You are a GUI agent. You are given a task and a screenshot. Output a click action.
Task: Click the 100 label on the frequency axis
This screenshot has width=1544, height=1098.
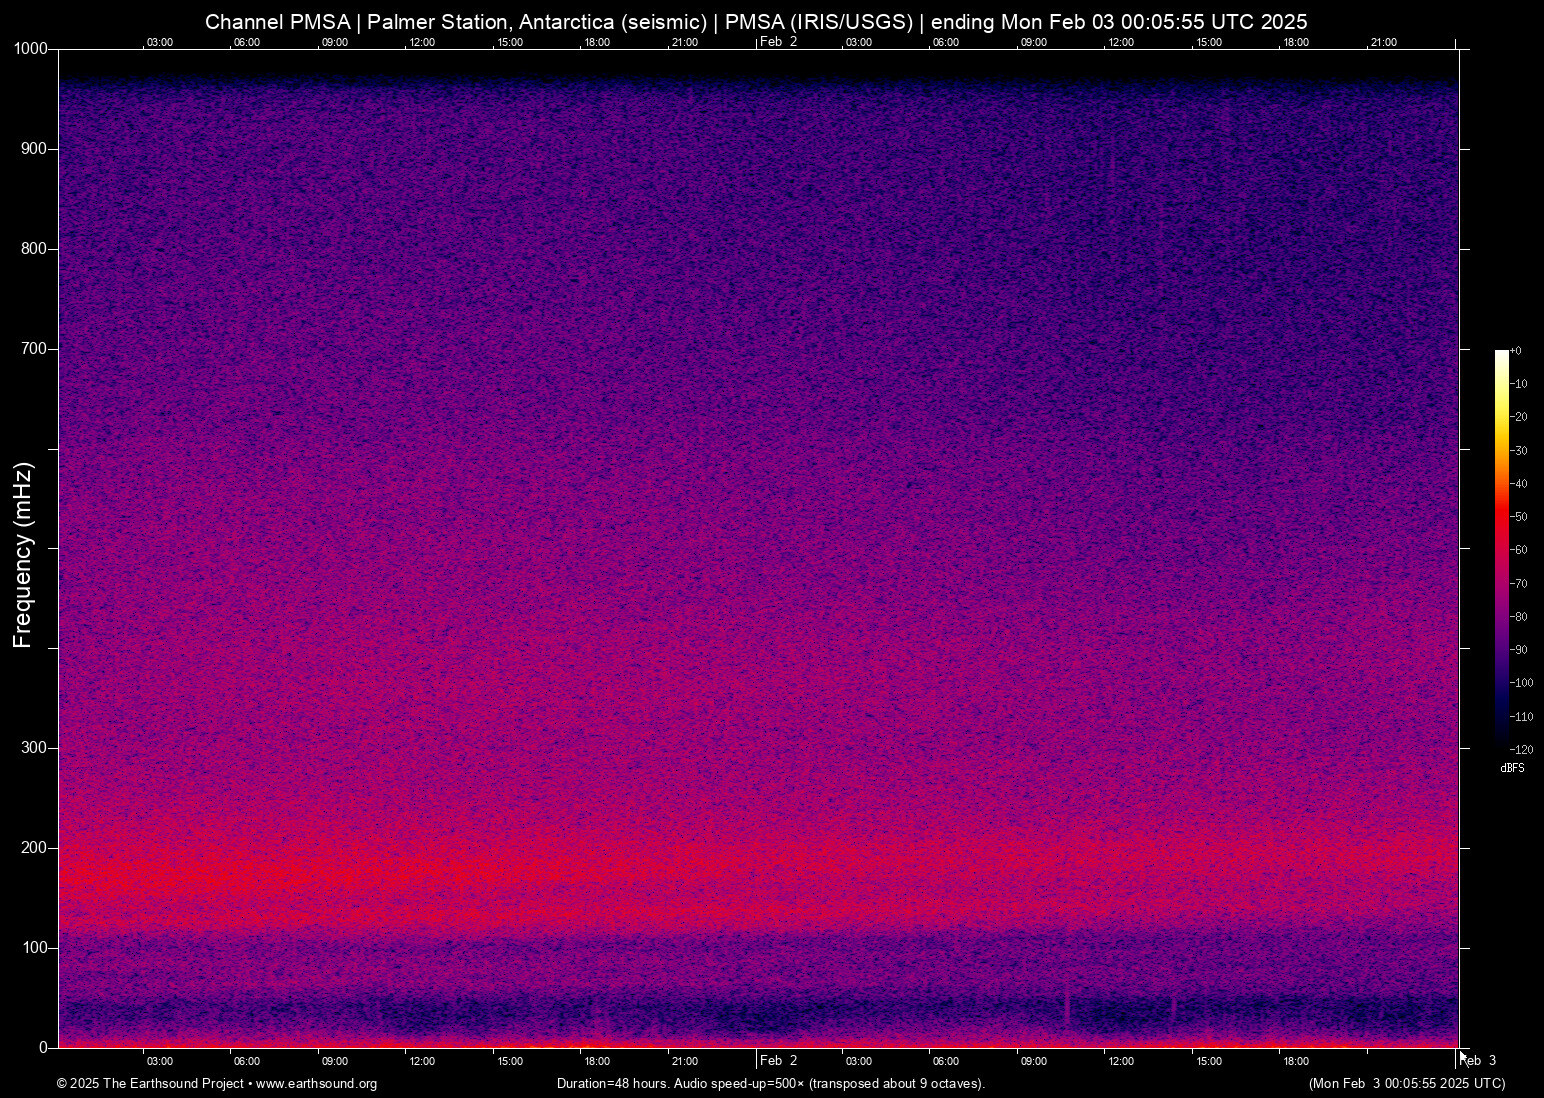pos(35,948)
